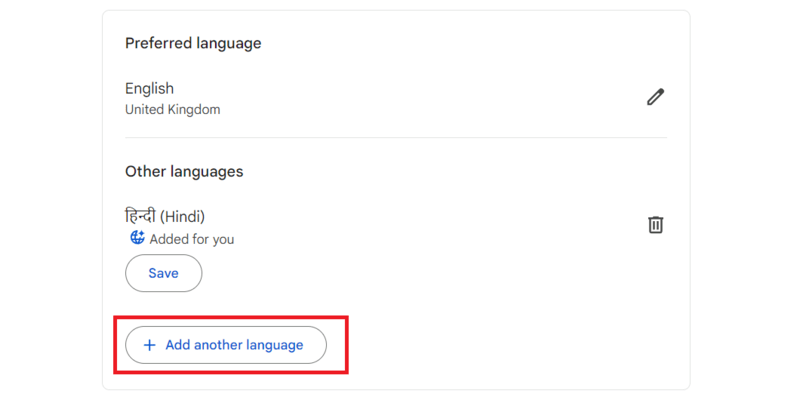
Task: Click the (Hindi) parenthetical label
Action: coord(185,216)
